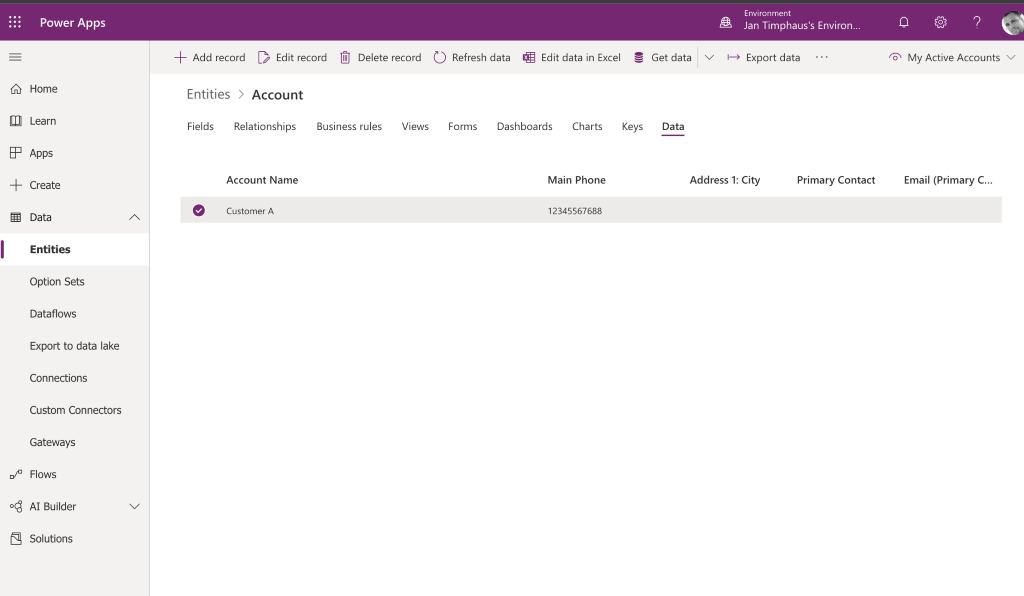
Task: Click the Edit record pencil icon
Action: (x=264, y=57)
